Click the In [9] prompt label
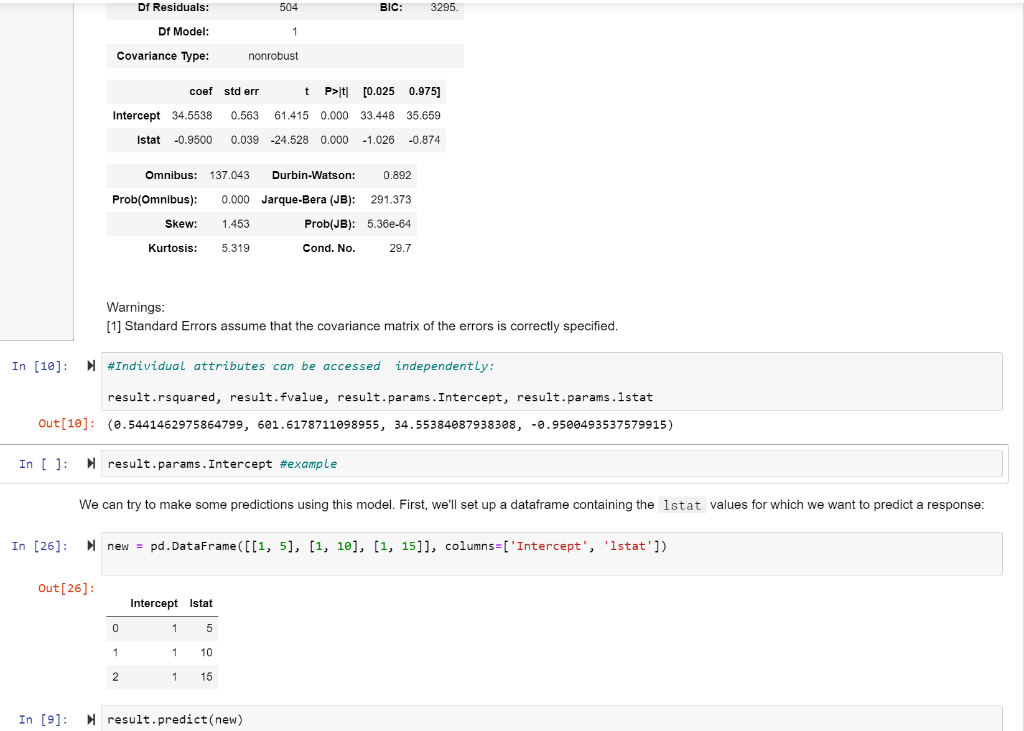The height and width of the screenshot is (731, 1024). pos(40,719)
